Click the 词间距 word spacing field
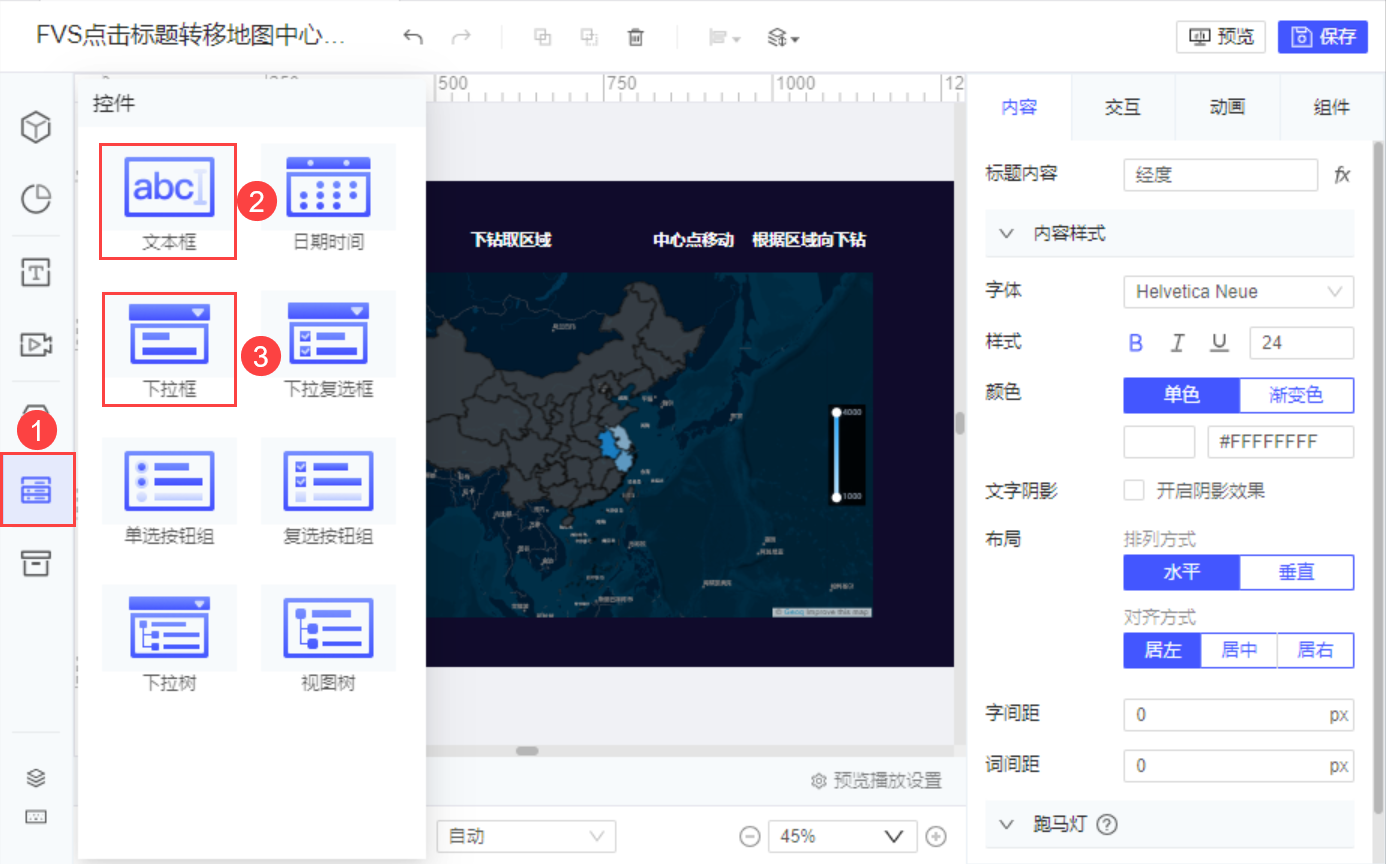The height and width of the screenshot is (864, 1386). 1239,766
